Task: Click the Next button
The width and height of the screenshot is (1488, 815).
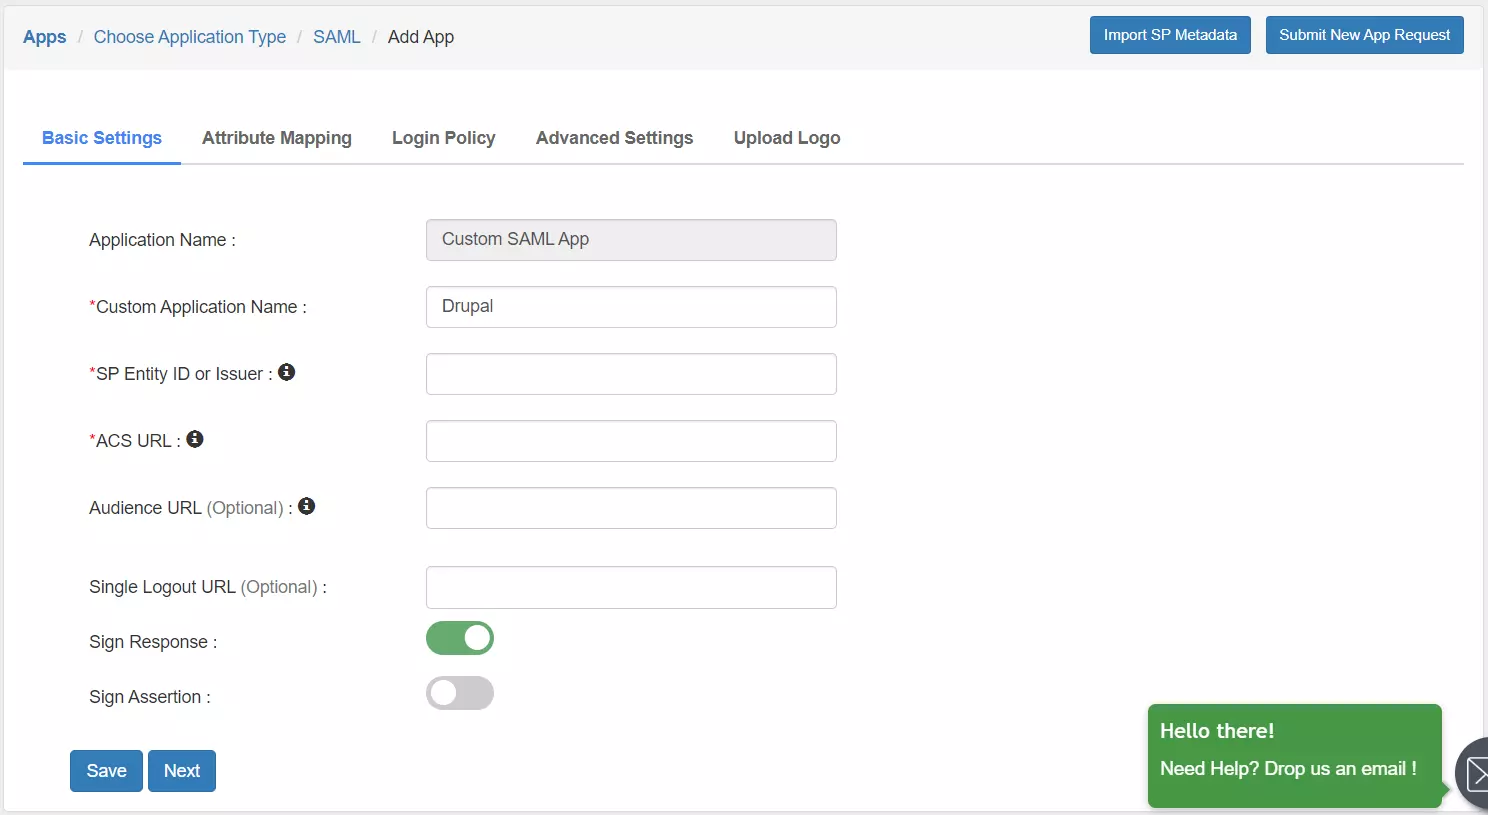Action: (x=182, y=771)
